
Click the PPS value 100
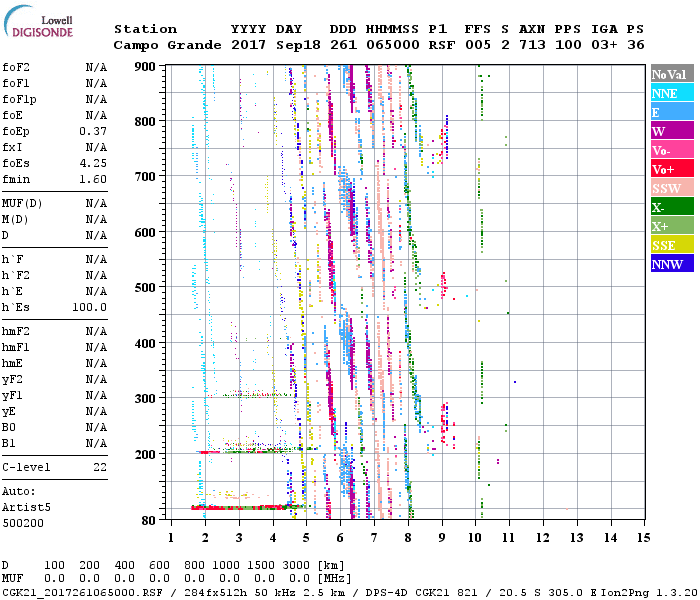point(568,45)
